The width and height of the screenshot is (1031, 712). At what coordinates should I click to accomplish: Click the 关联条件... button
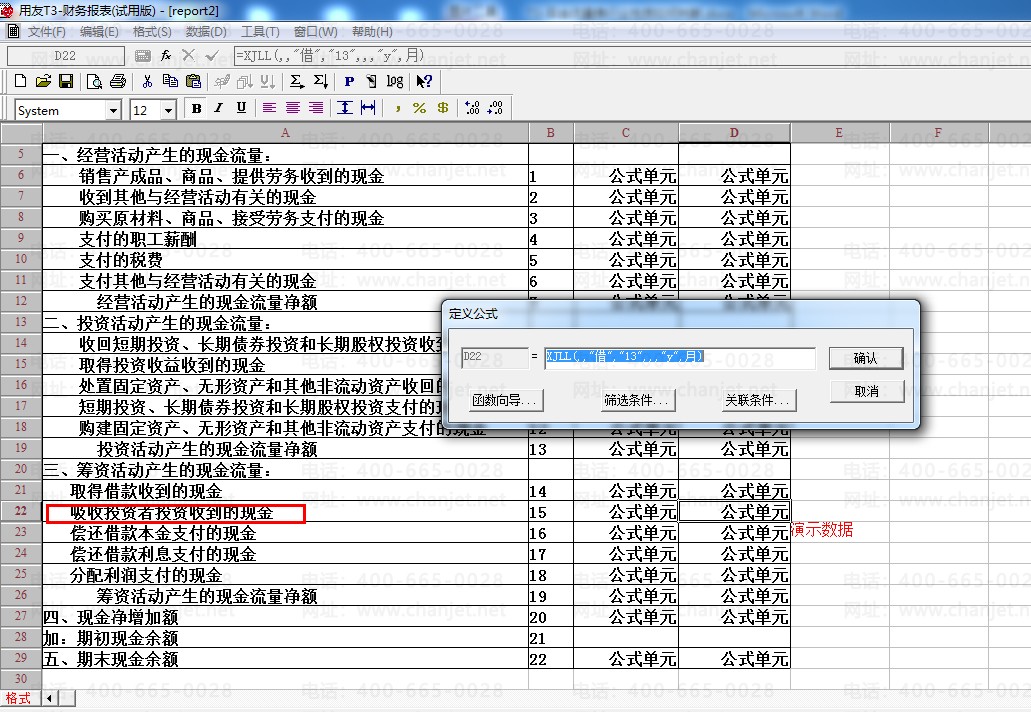[757, 400]
